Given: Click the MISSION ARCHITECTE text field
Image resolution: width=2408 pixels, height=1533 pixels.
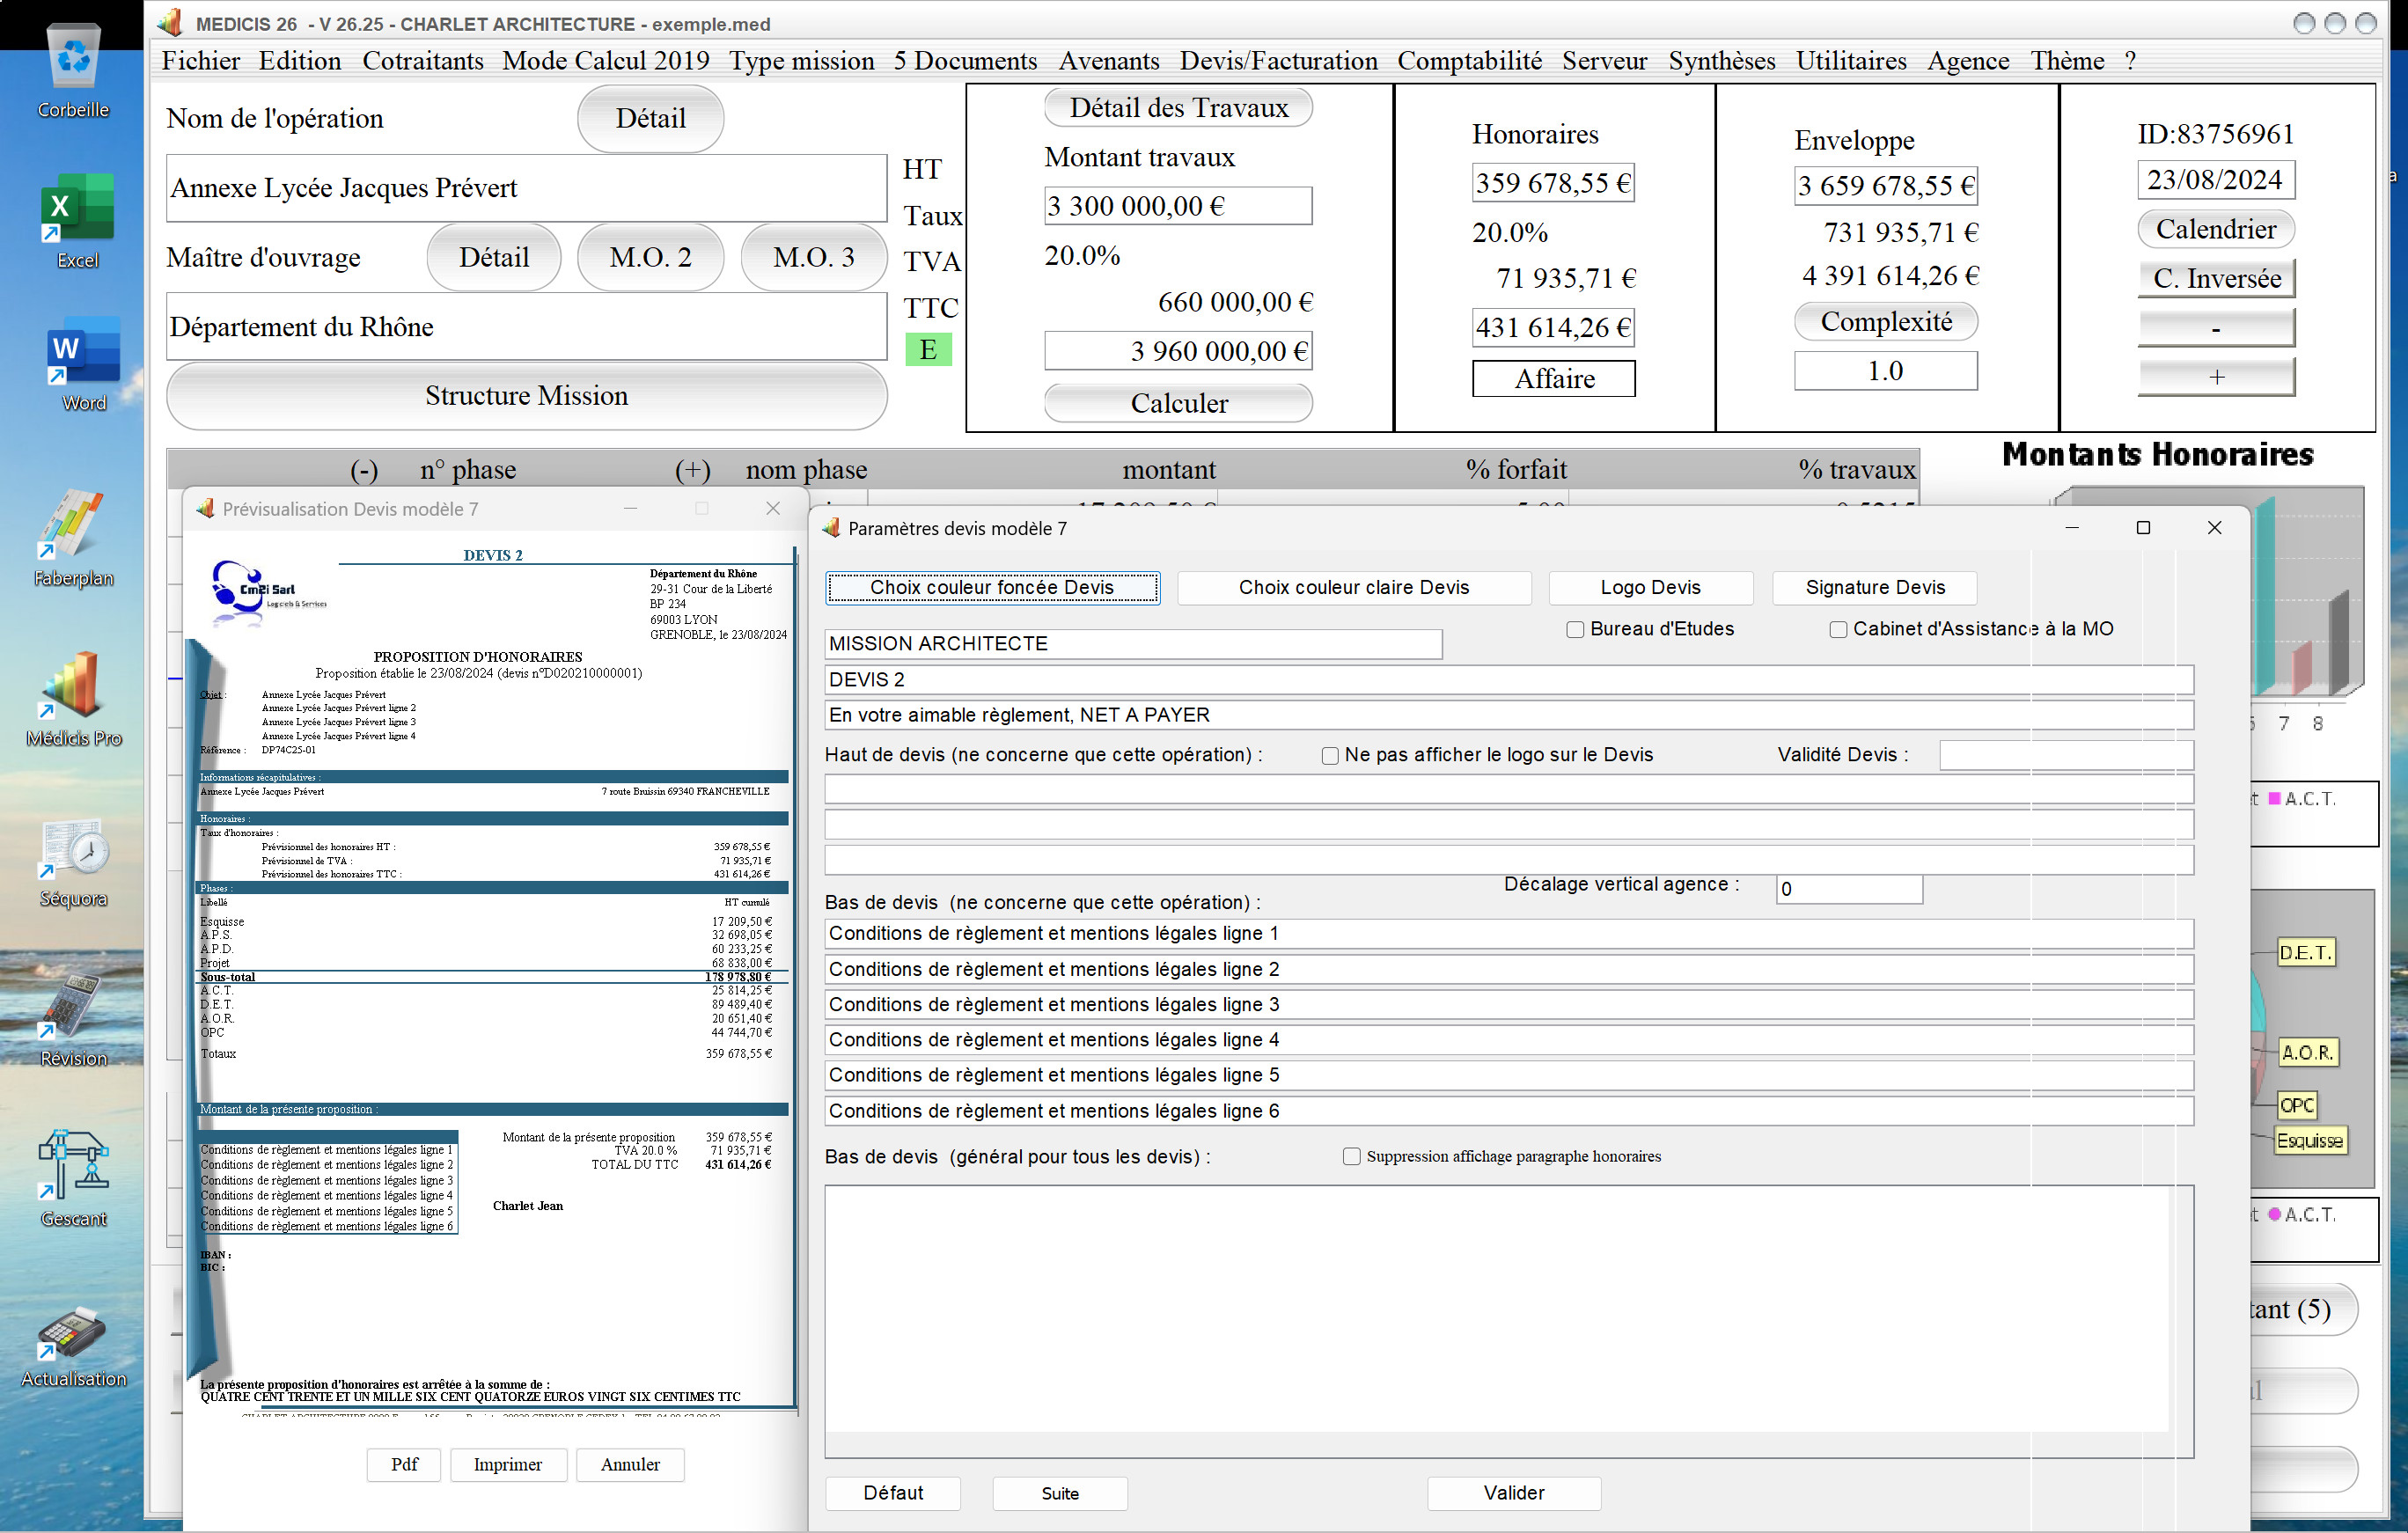Looking at the screenshot, I should (x=1133, y=644).
